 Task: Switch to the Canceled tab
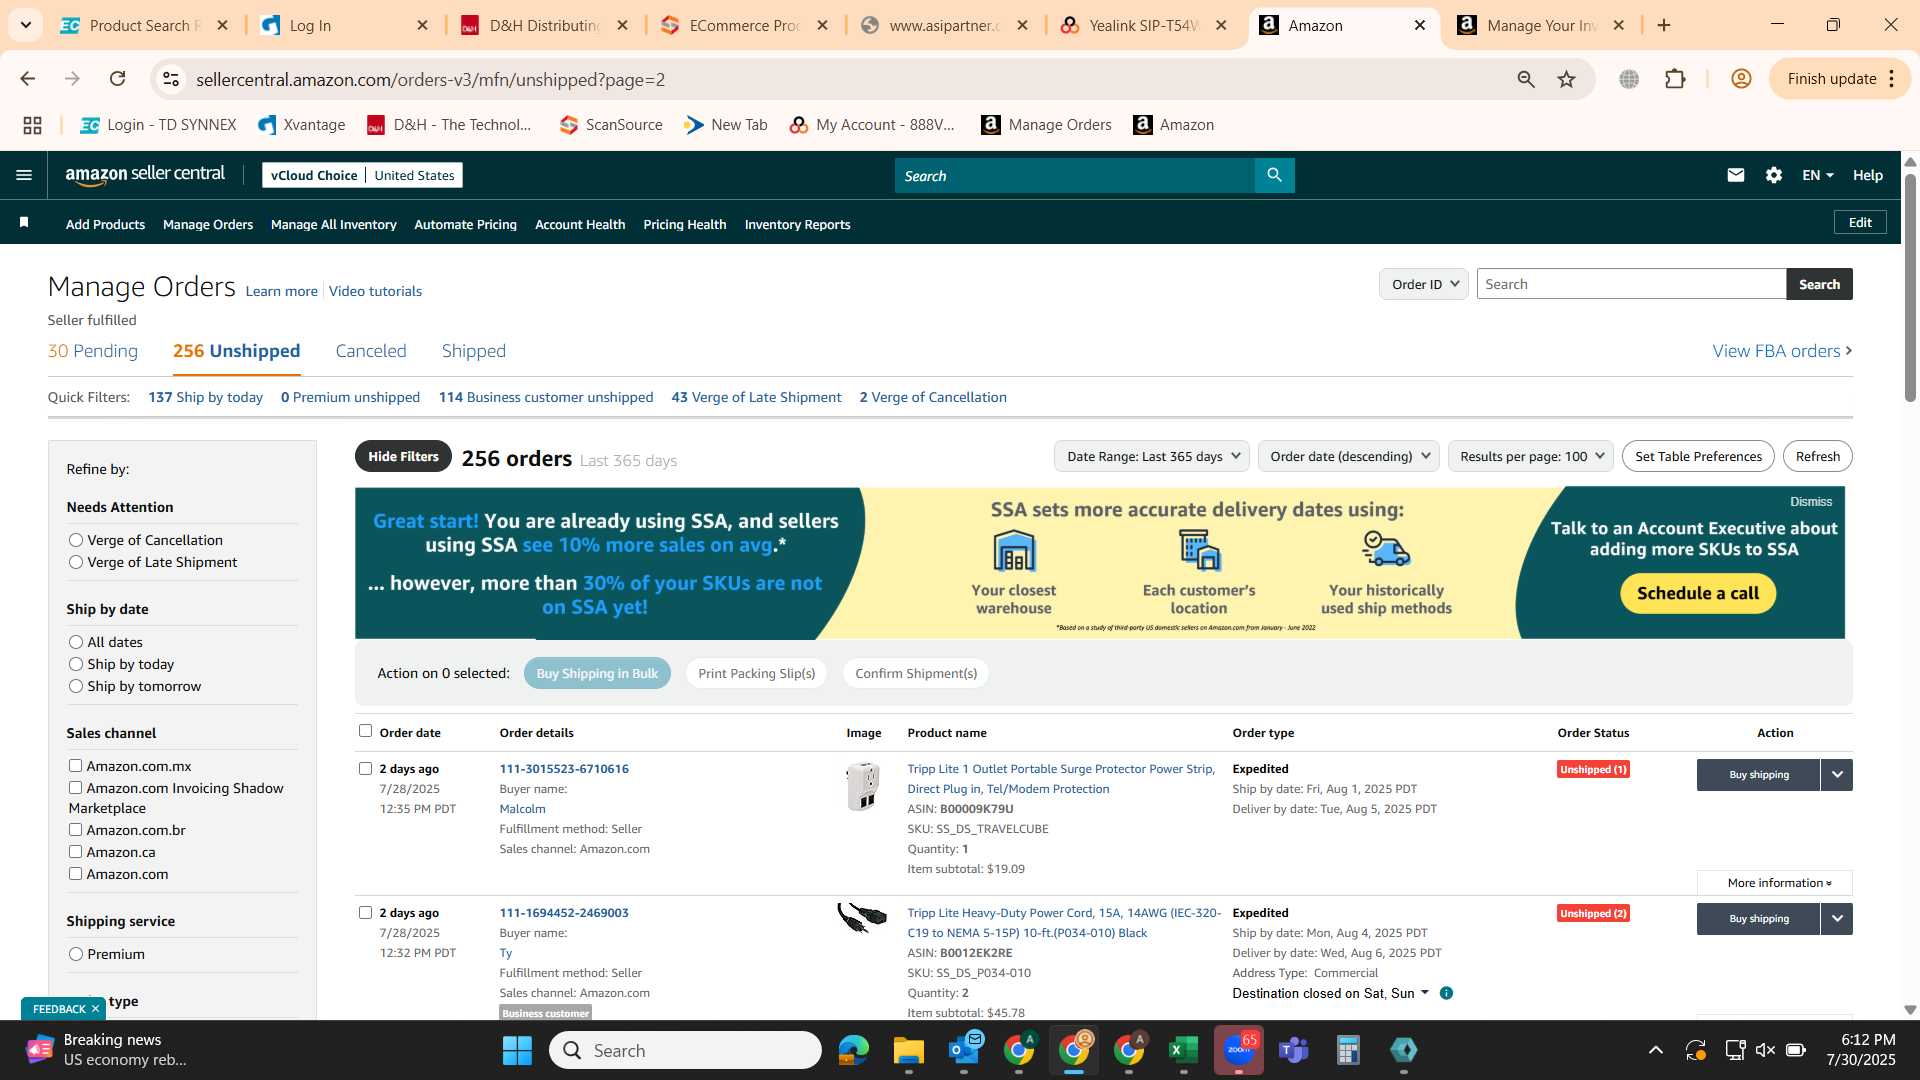pyautogui.click(x=371, y=351)
